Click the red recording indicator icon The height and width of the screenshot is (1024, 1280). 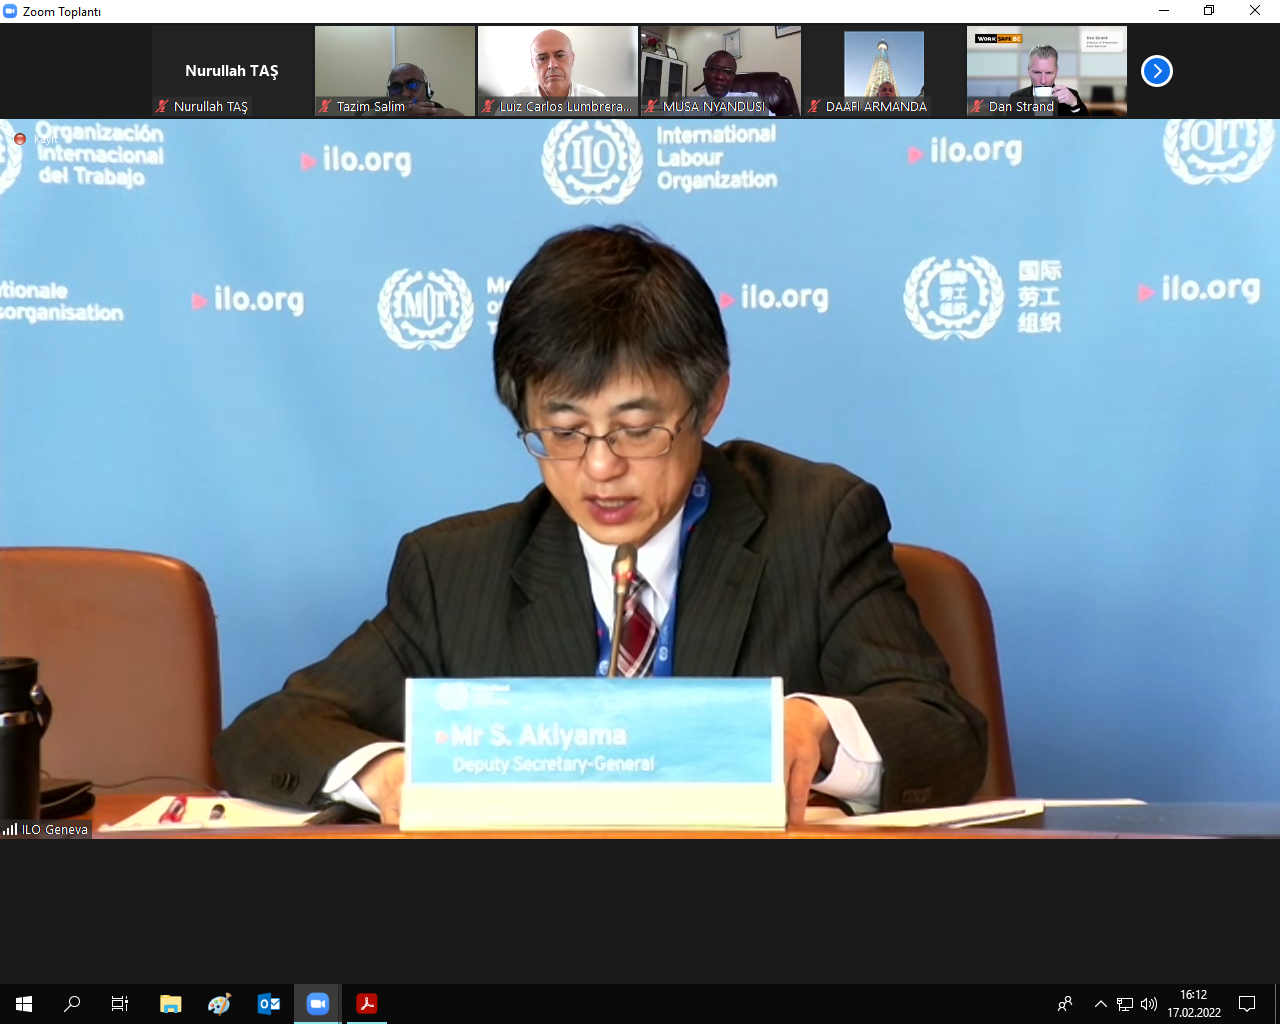20,139
